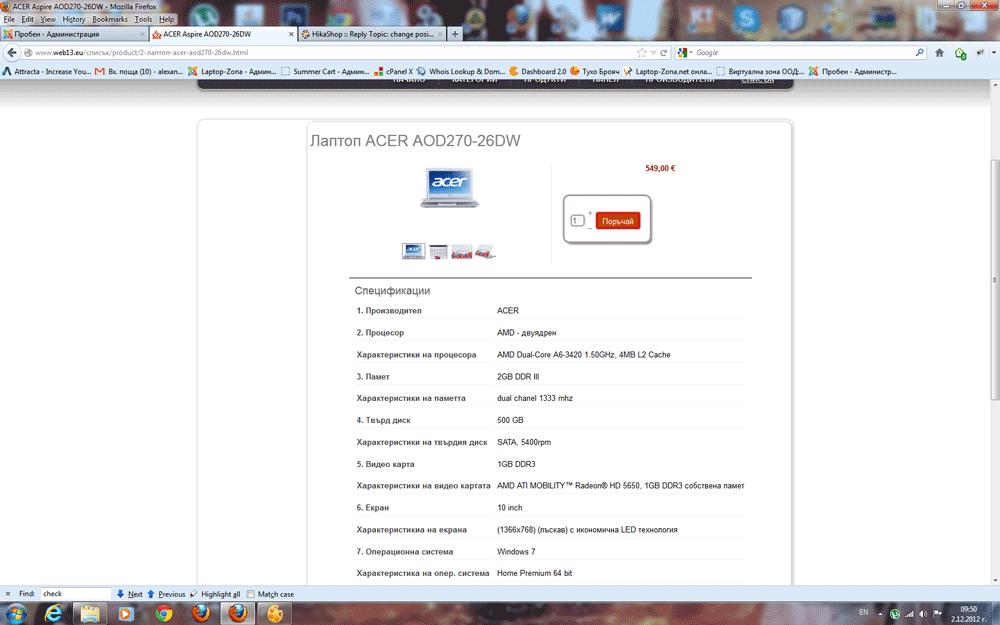Screen dimensions: 1000x625
Task: Open the green add-on icon next to home
Action: [960, 54]
